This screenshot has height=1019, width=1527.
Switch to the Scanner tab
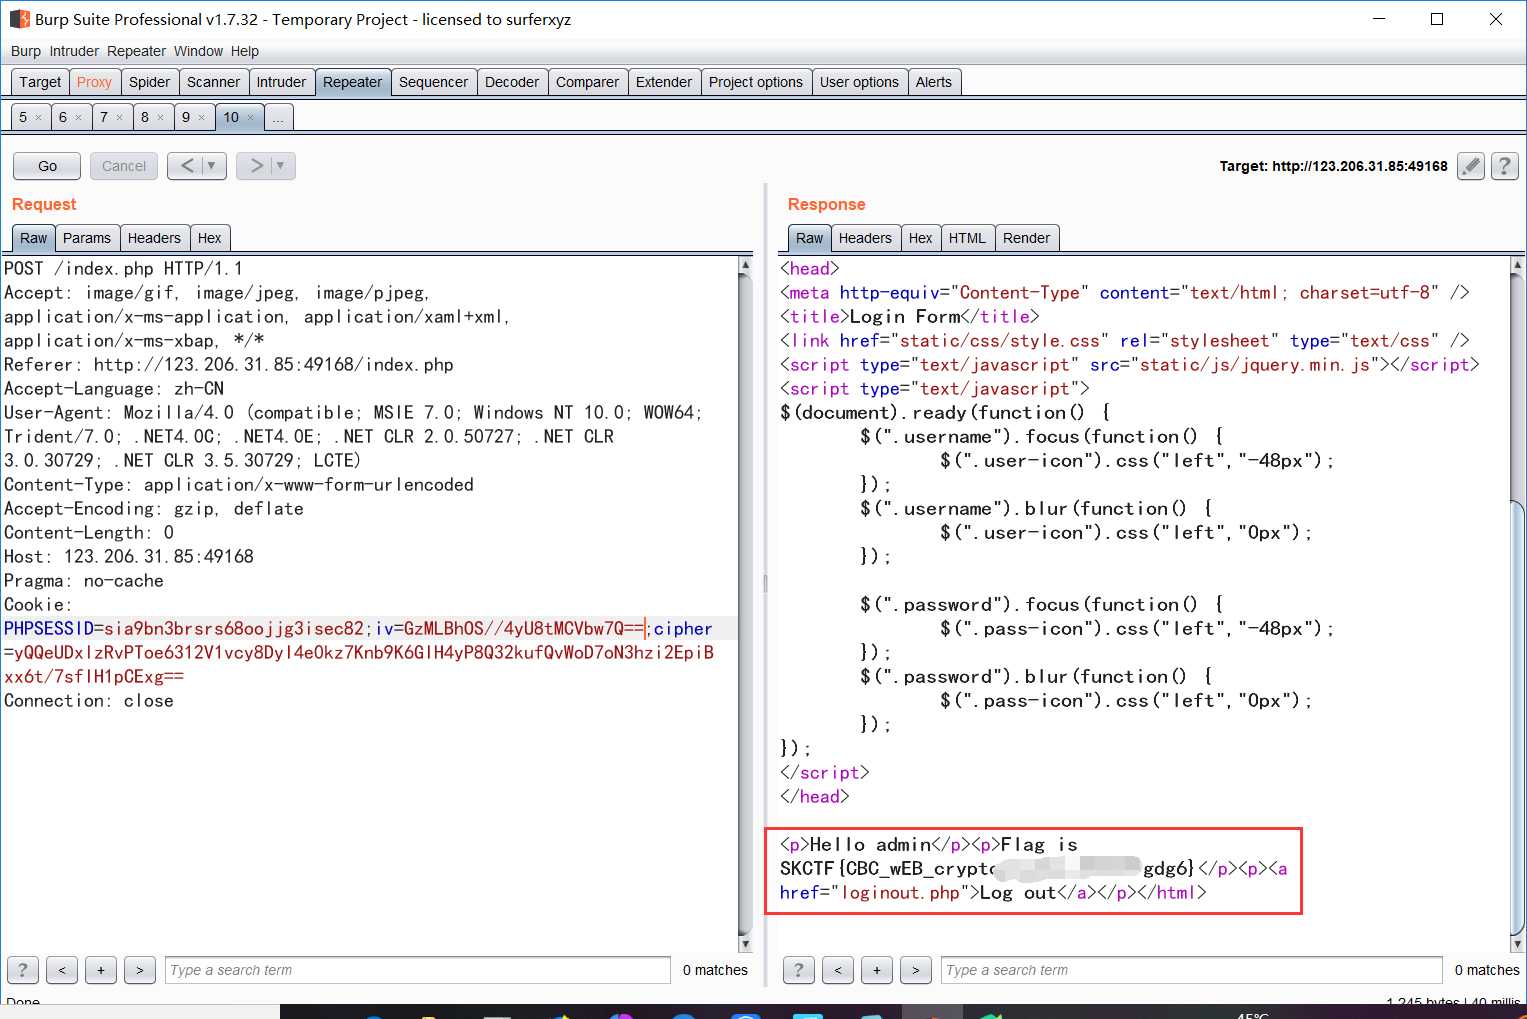pos(213,82)
